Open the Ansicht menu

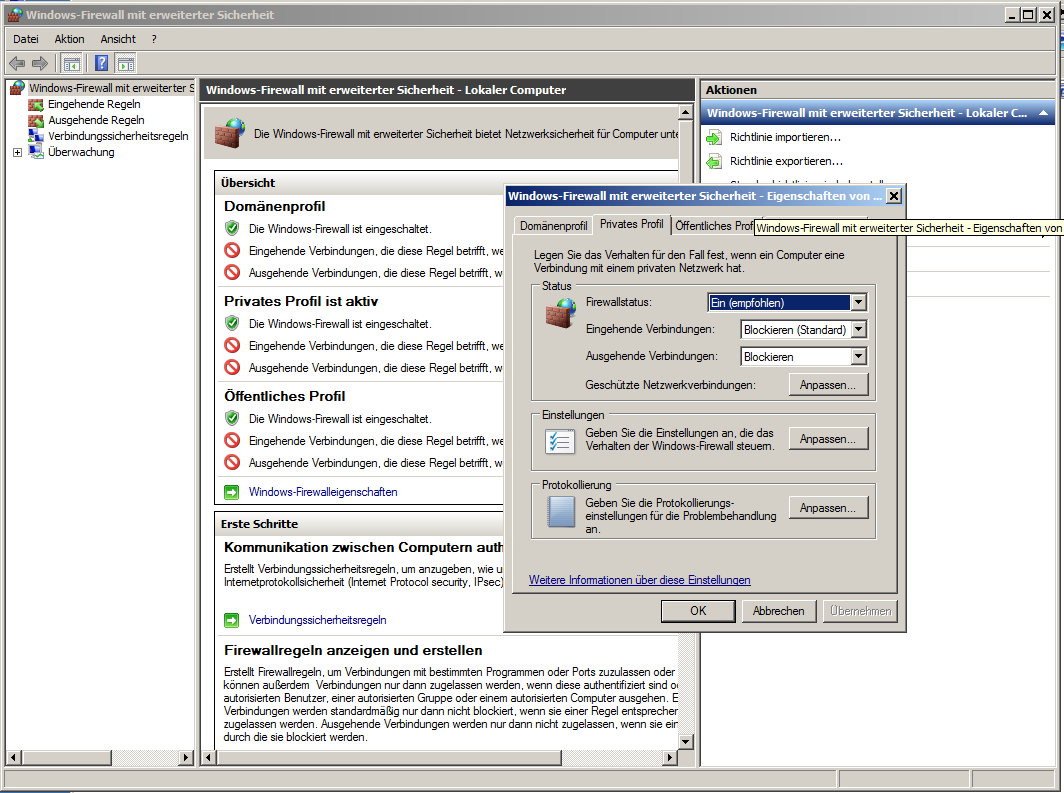(118, 39)
